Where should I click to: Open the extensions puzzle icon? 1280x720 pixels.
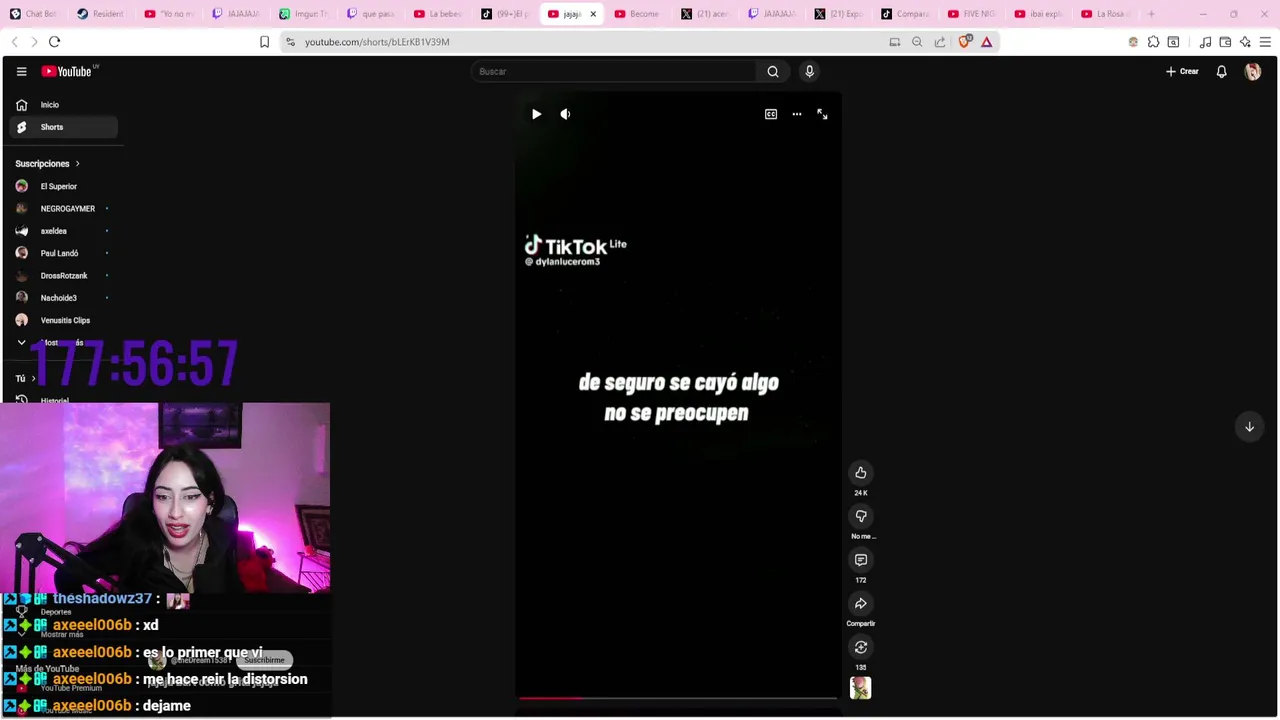click(1153, 42)
